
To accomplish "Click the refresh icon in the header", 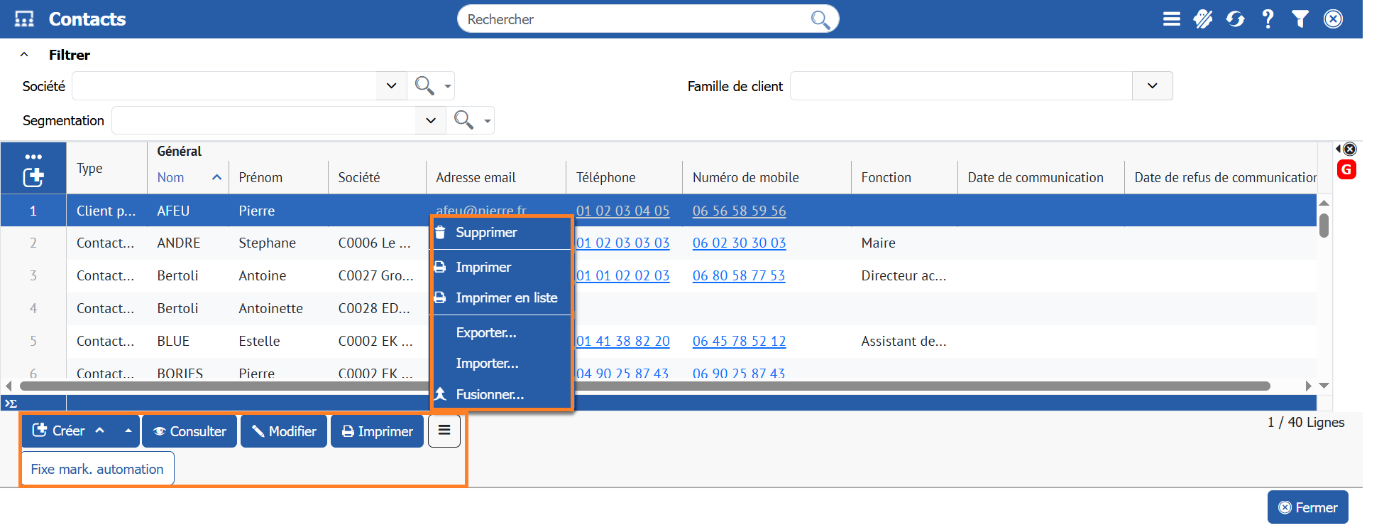I will [1235, 19].
